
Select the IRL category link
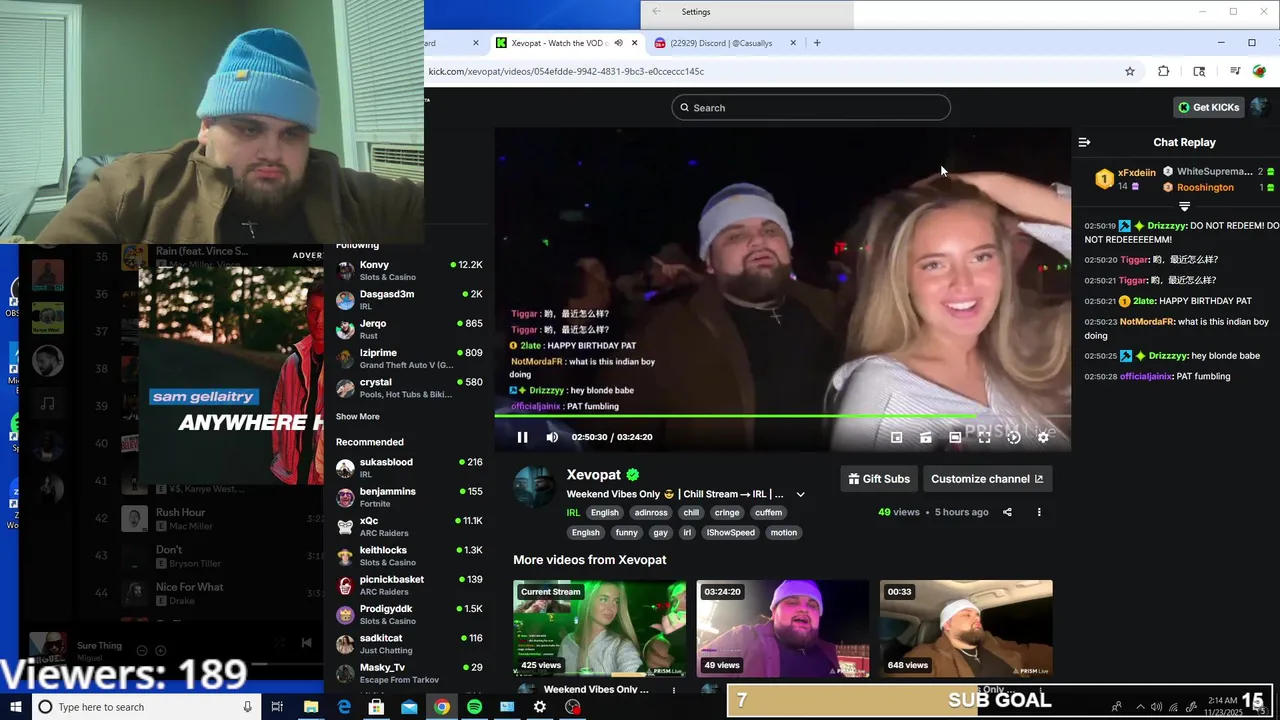pyautogui.click(x=573, y=513)
